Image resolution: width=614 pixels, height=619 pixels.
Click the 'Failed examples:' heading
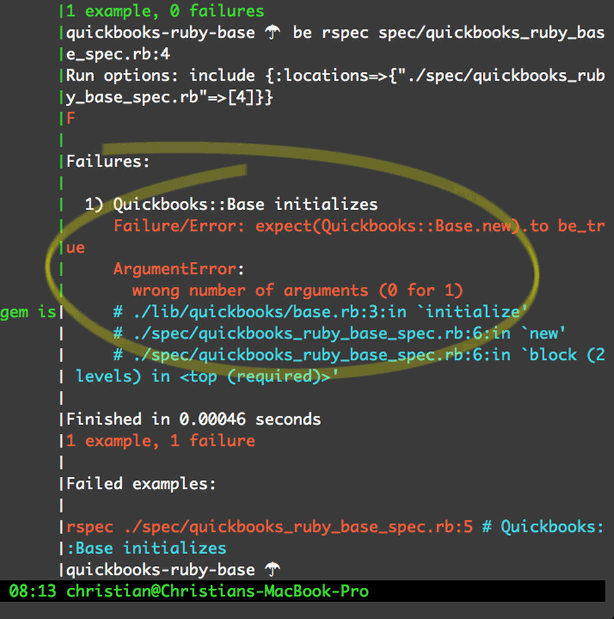(x=141, y=484)
